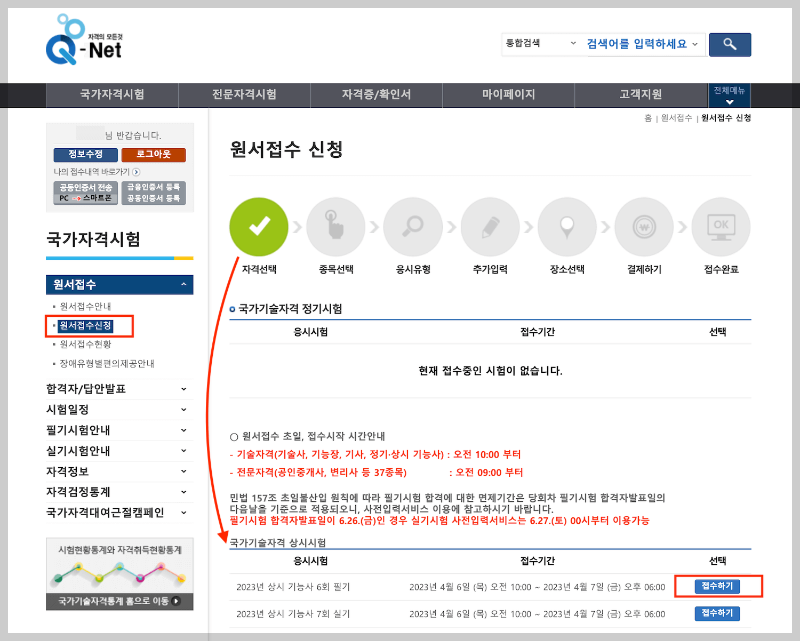
Task: Click the 장소선택 map pin step icon
Action: [566, 226]
